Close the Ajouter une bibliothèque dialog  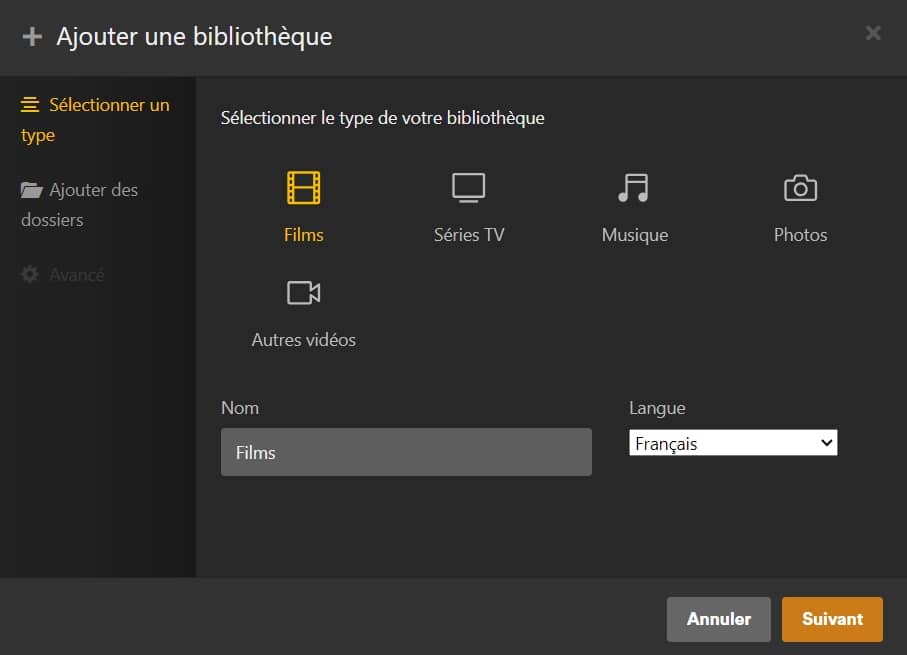pos(873,33)
